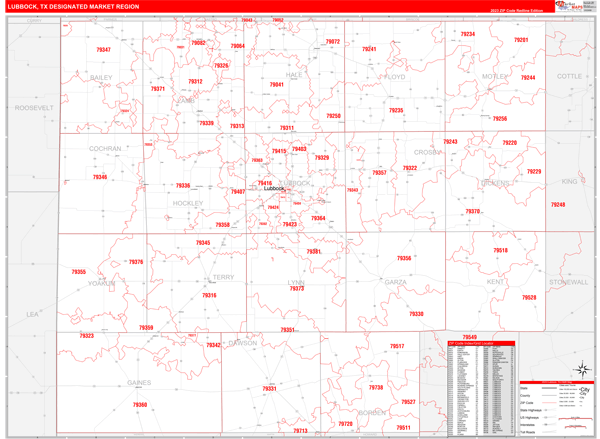Viewport: 600px width, 439px height.
Task: Select the KING county label
Action: click(569, 181)
